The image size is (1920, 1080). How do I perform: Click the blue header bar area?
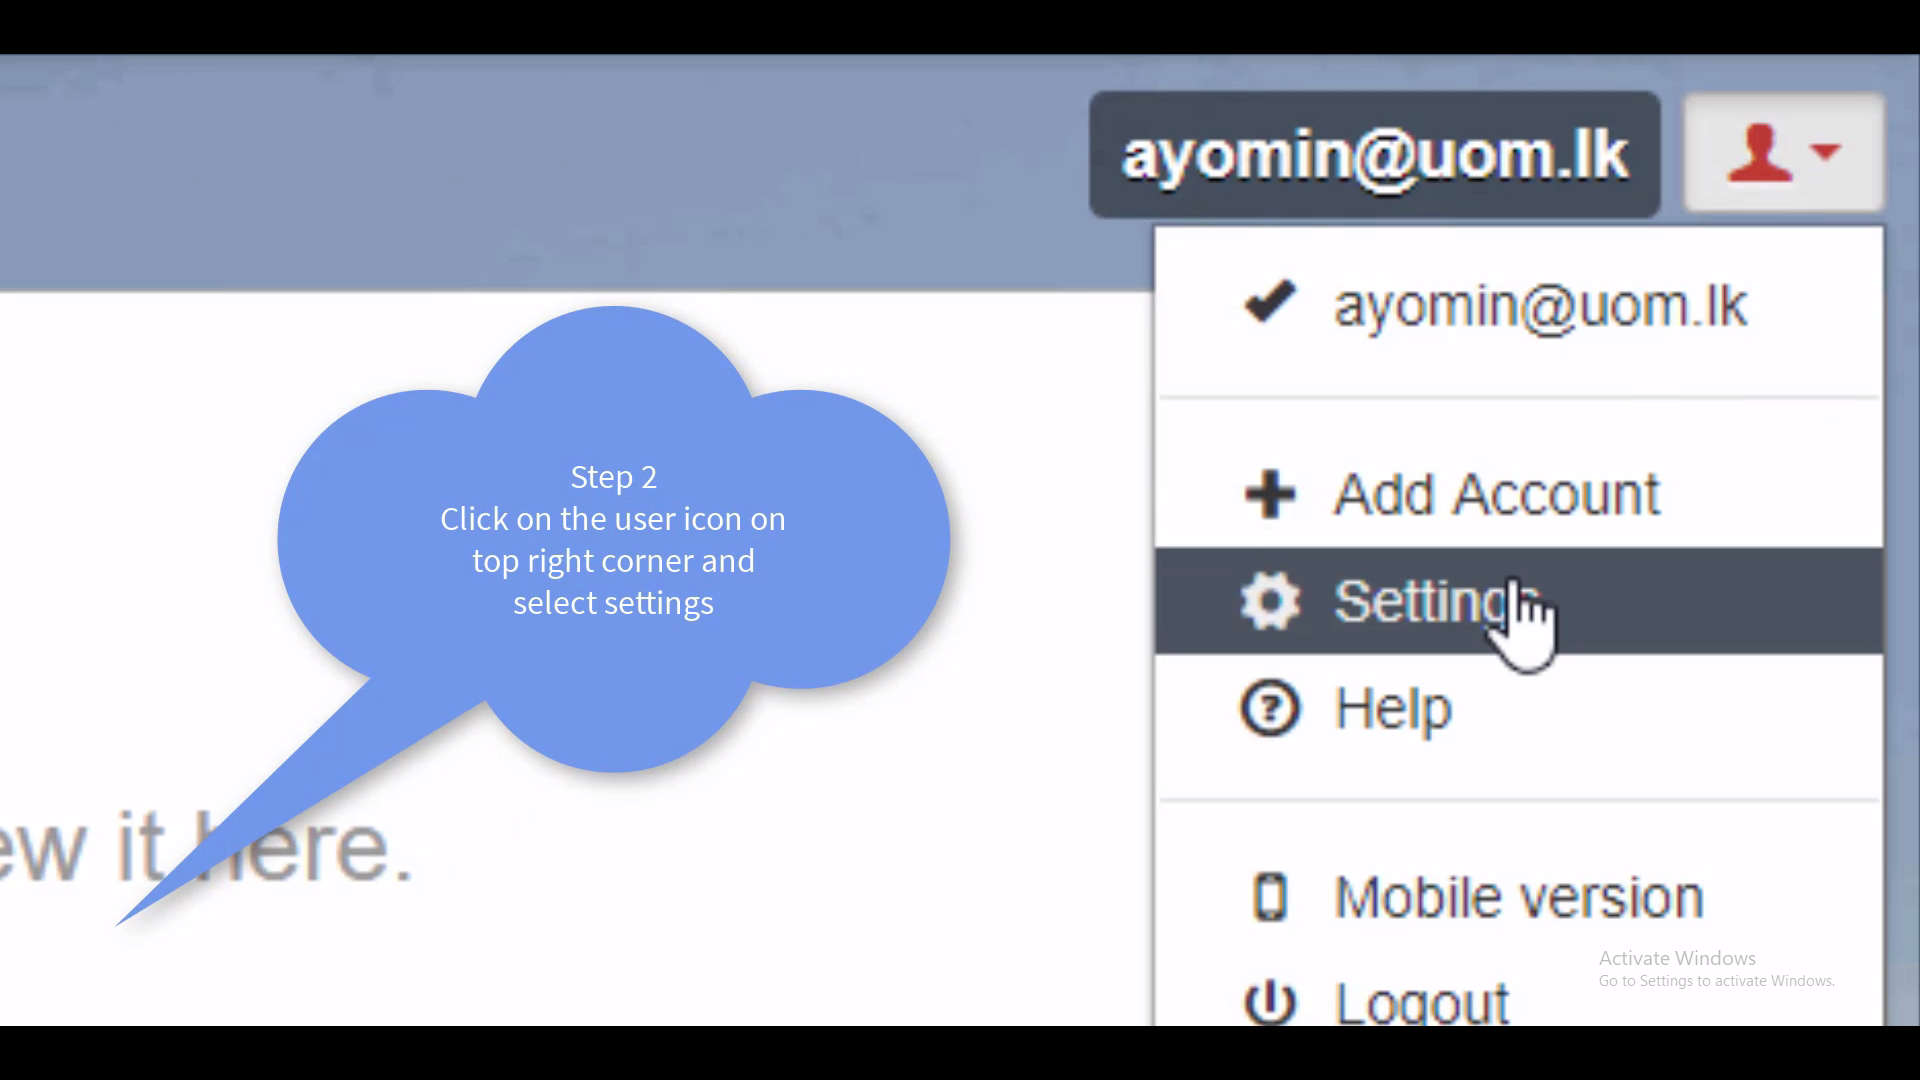500,170
